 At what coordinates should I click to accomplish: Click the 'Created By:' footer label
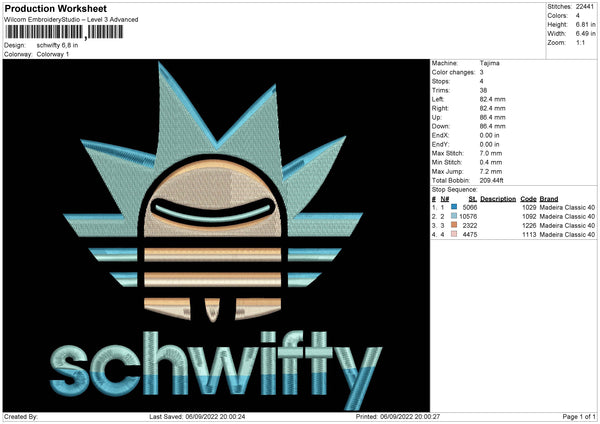click(21, 416)
